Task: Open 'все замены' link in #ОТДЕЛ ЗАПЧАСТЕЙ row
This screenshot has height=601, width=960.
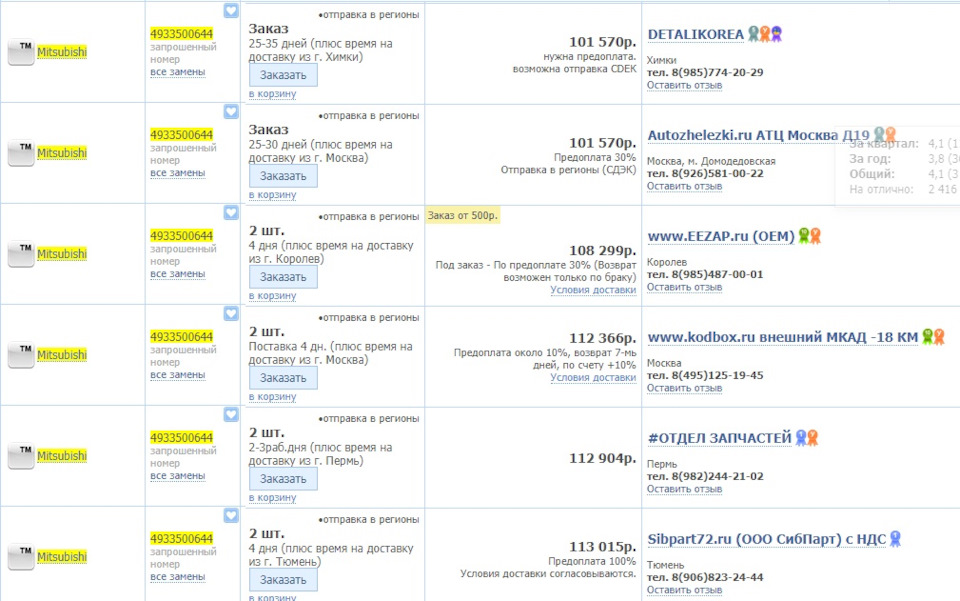Action: click(178, 476)
